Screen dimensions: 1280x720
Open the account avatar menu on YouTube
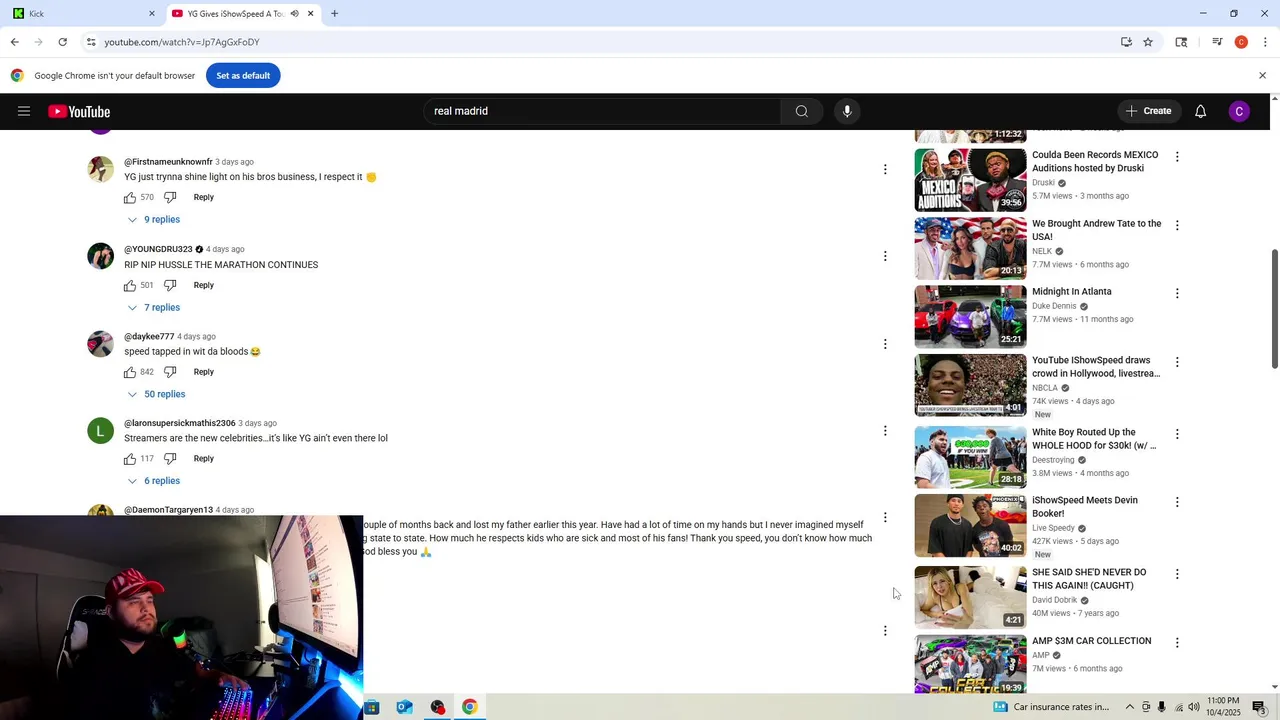coord(1239,111)
